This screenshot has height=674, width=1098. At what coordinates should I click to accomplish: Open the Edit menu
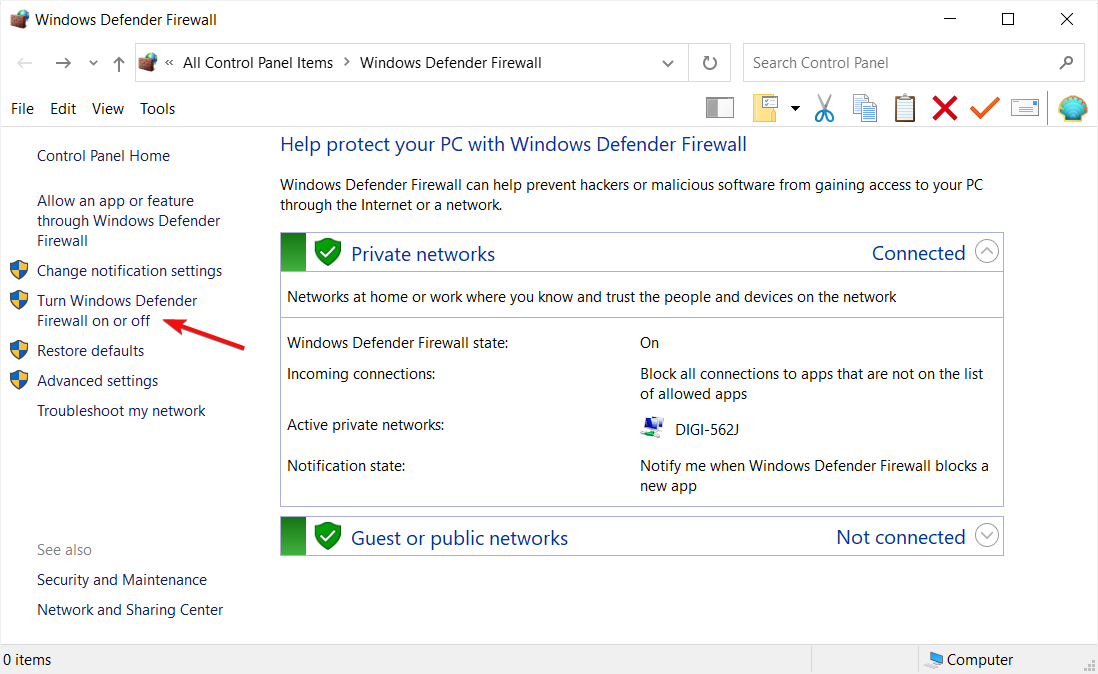tap(63, 108)
